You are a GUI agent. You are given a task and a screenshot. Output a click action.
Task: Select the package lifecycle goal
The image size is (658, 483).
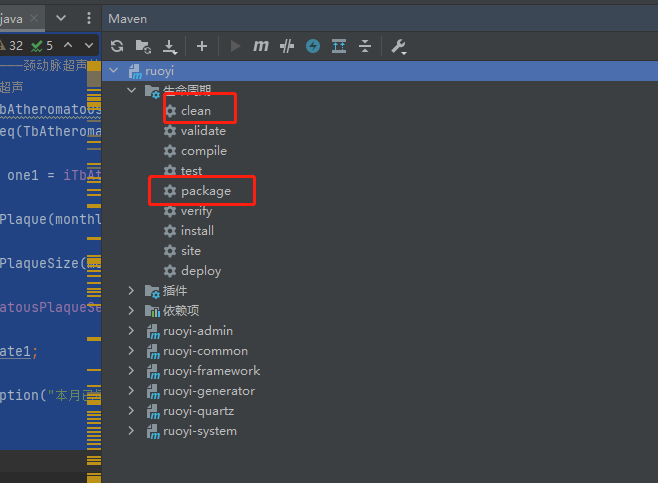click(206, 191)
